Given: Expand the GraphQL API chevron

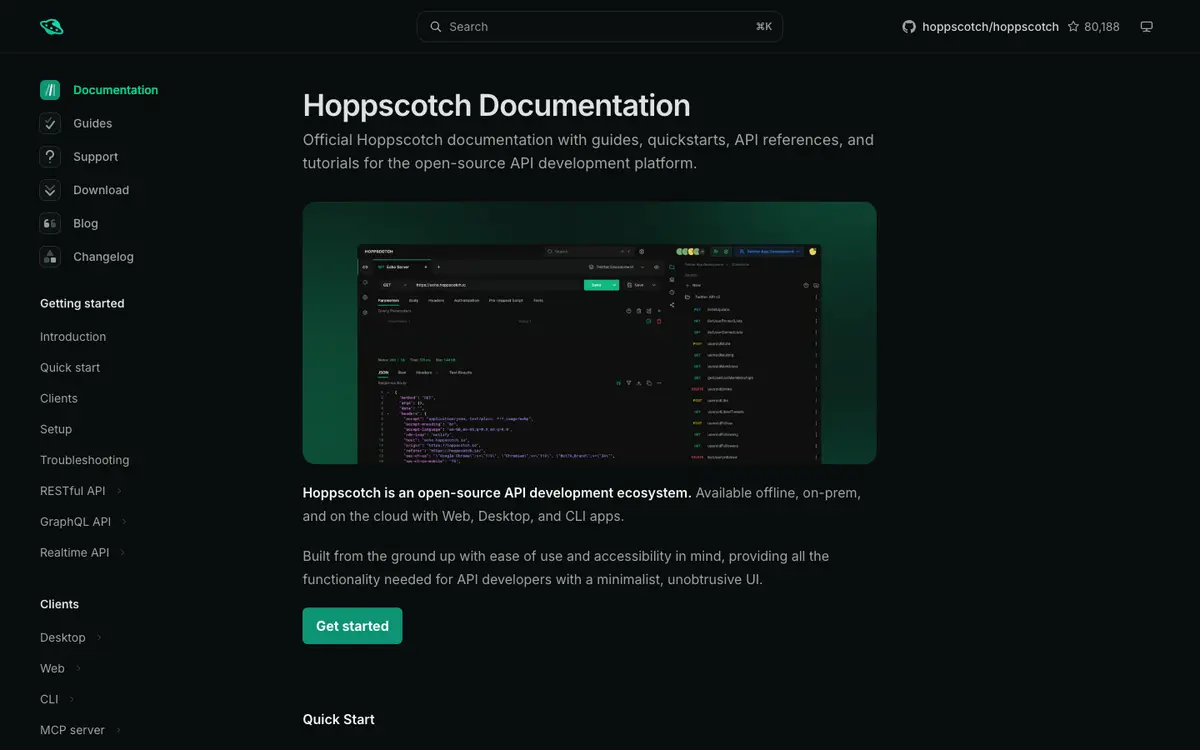Looking at the screenshot, I should coord(125,522).
